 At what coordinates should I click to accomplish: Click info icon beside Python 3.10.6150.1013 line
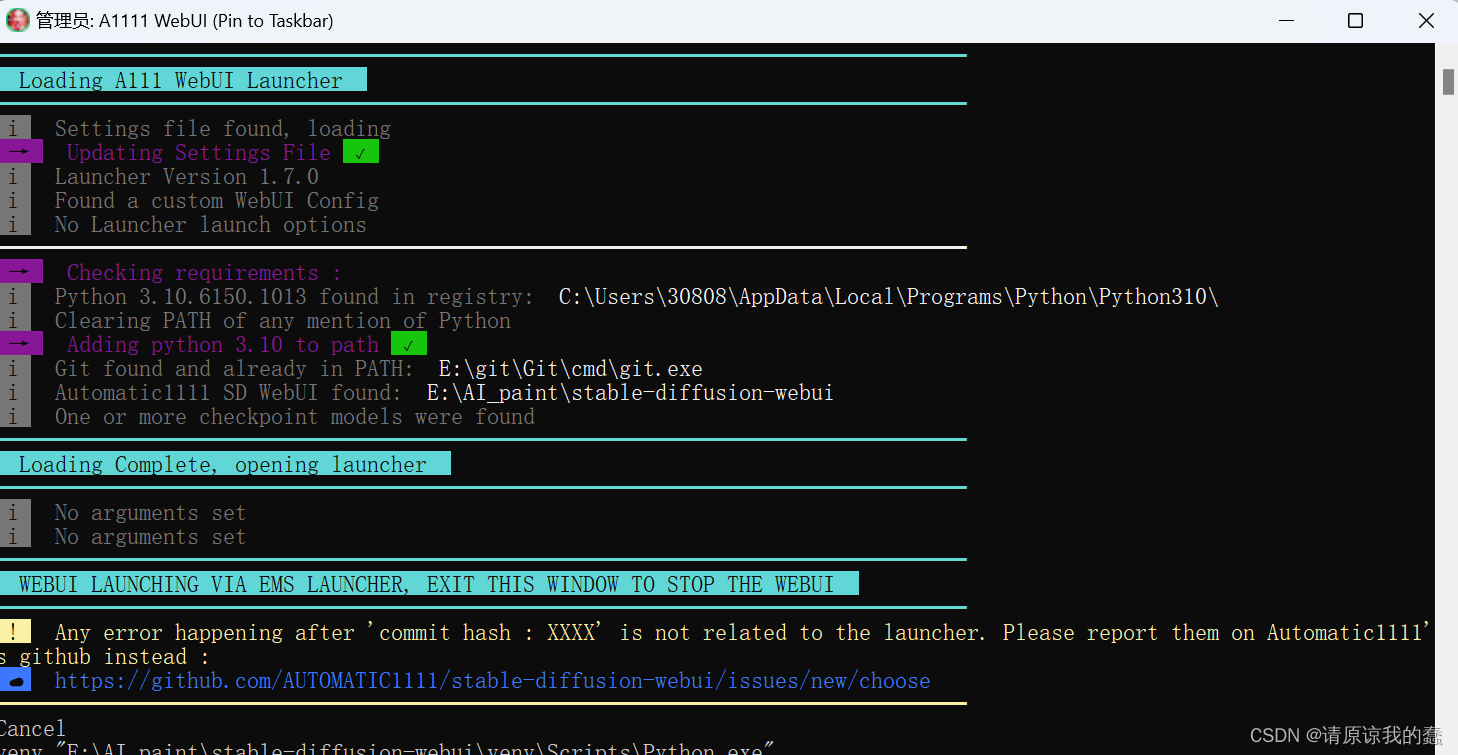tap(14, 297)
